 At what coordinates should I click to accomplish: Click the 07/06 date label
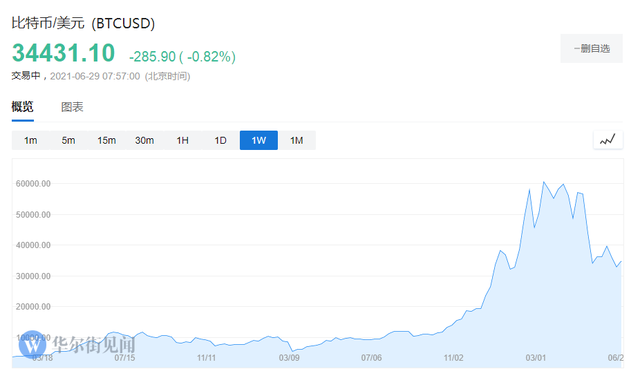point(371,358)
